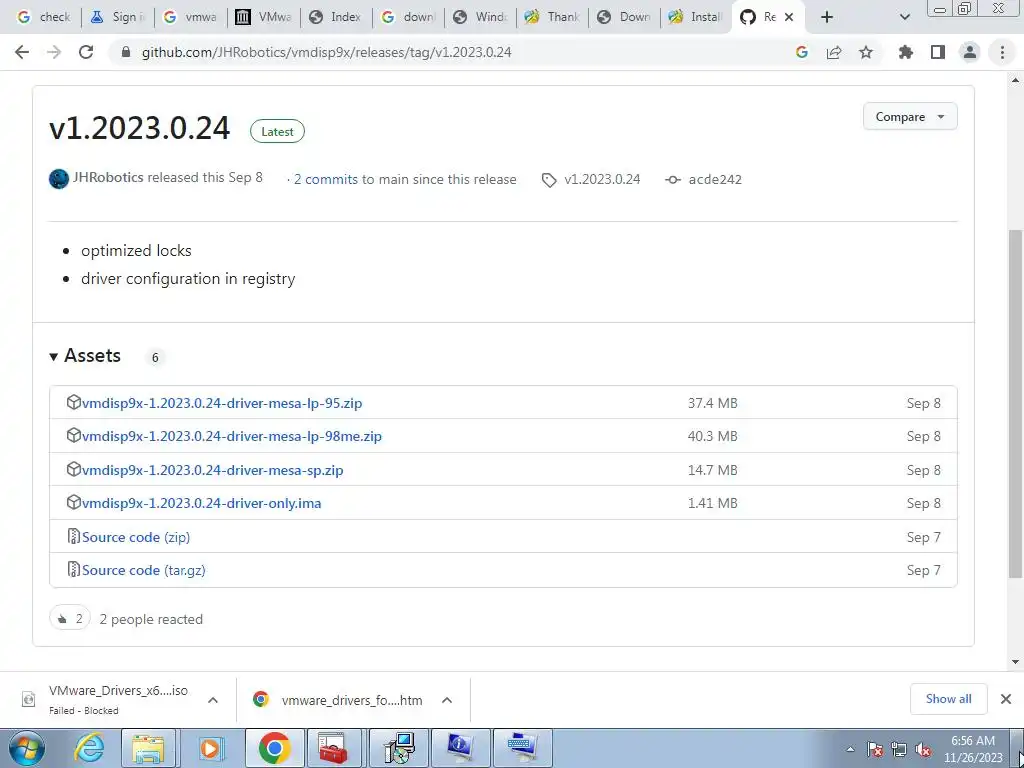The width and height of the screenshot is (1024, 768).
Task: Close the downloads bar
Action: click(1006, 699)
